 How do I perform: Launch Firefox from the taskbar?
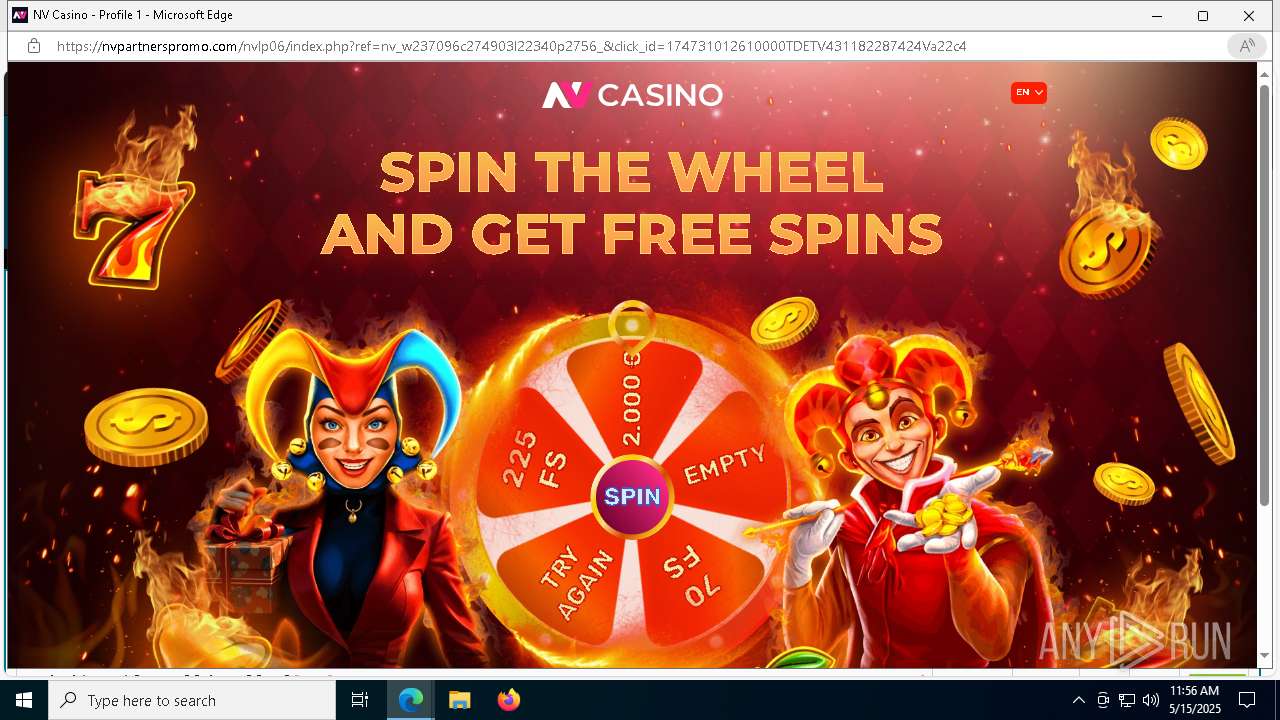point(509,700)
